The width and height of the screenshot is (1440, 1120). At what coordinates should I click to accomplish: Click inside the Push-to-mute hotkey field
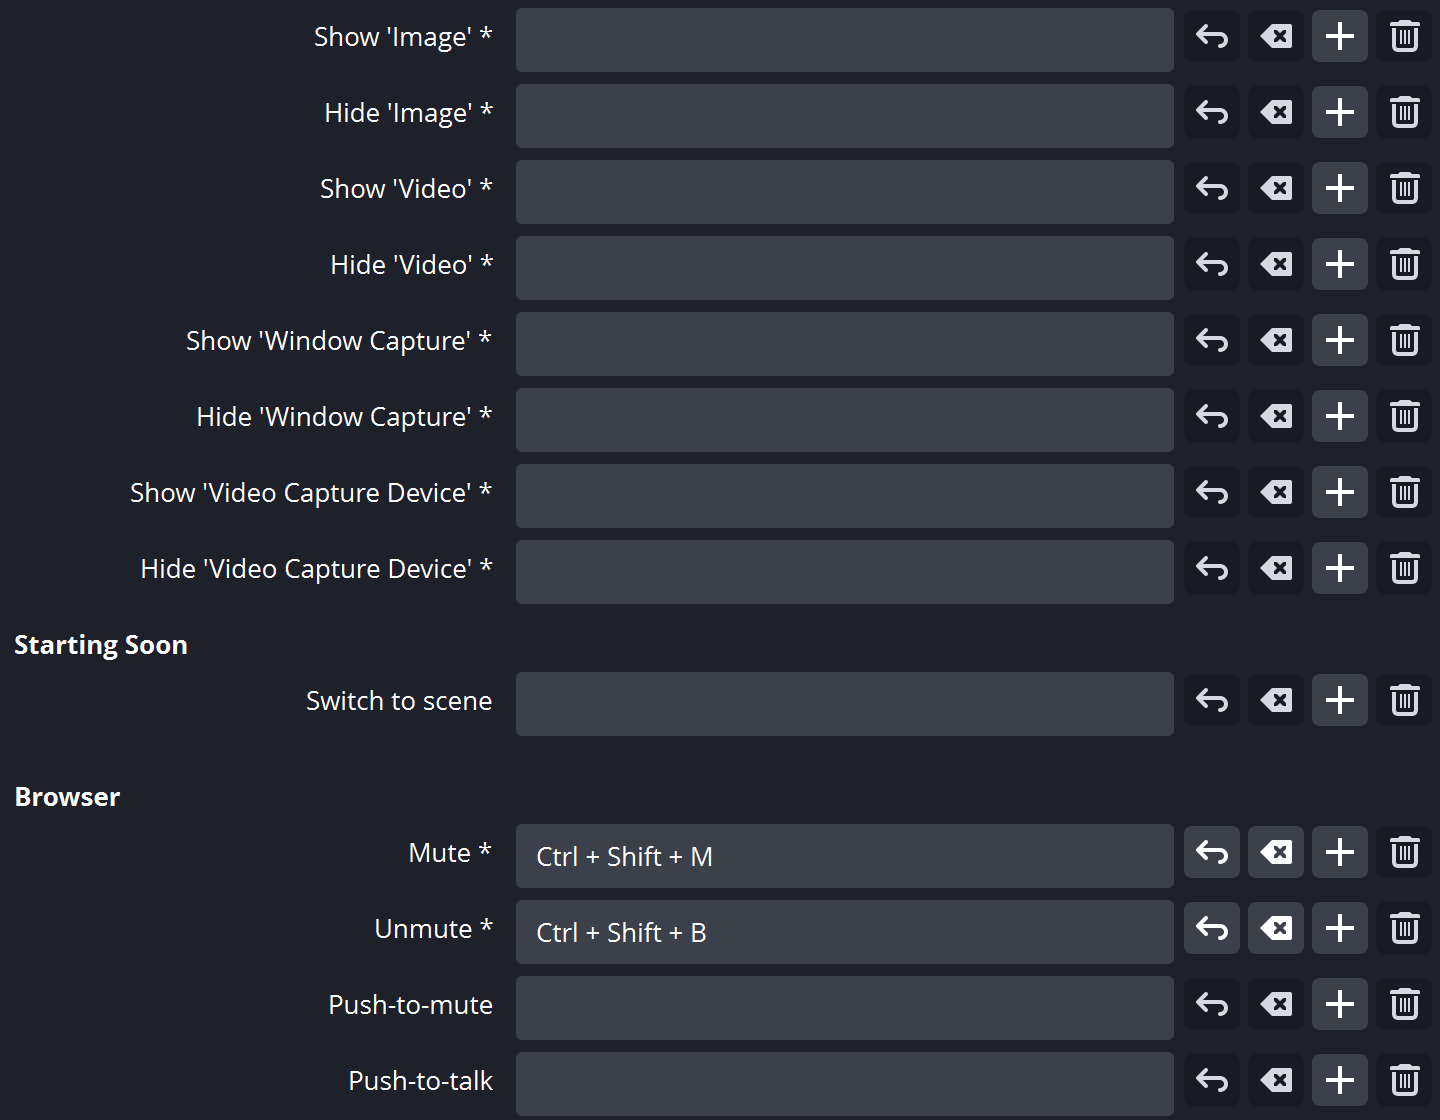pyautogui.click(x=844, y=1007)
